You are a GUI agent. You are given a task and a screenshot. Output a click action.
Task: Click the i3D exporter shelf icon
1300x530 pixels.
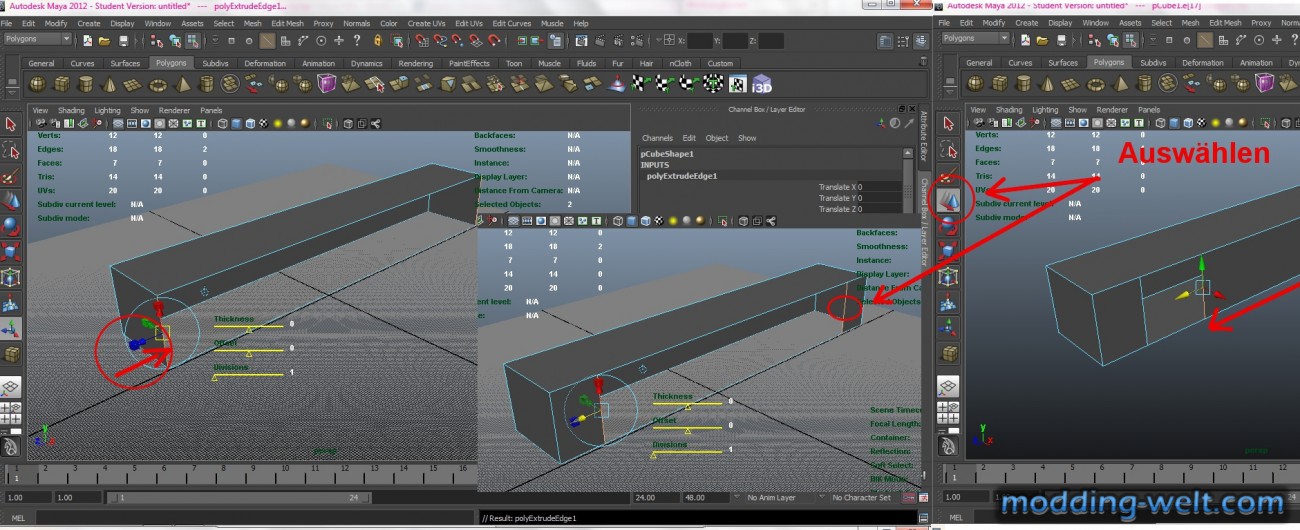tap(762, 84)
